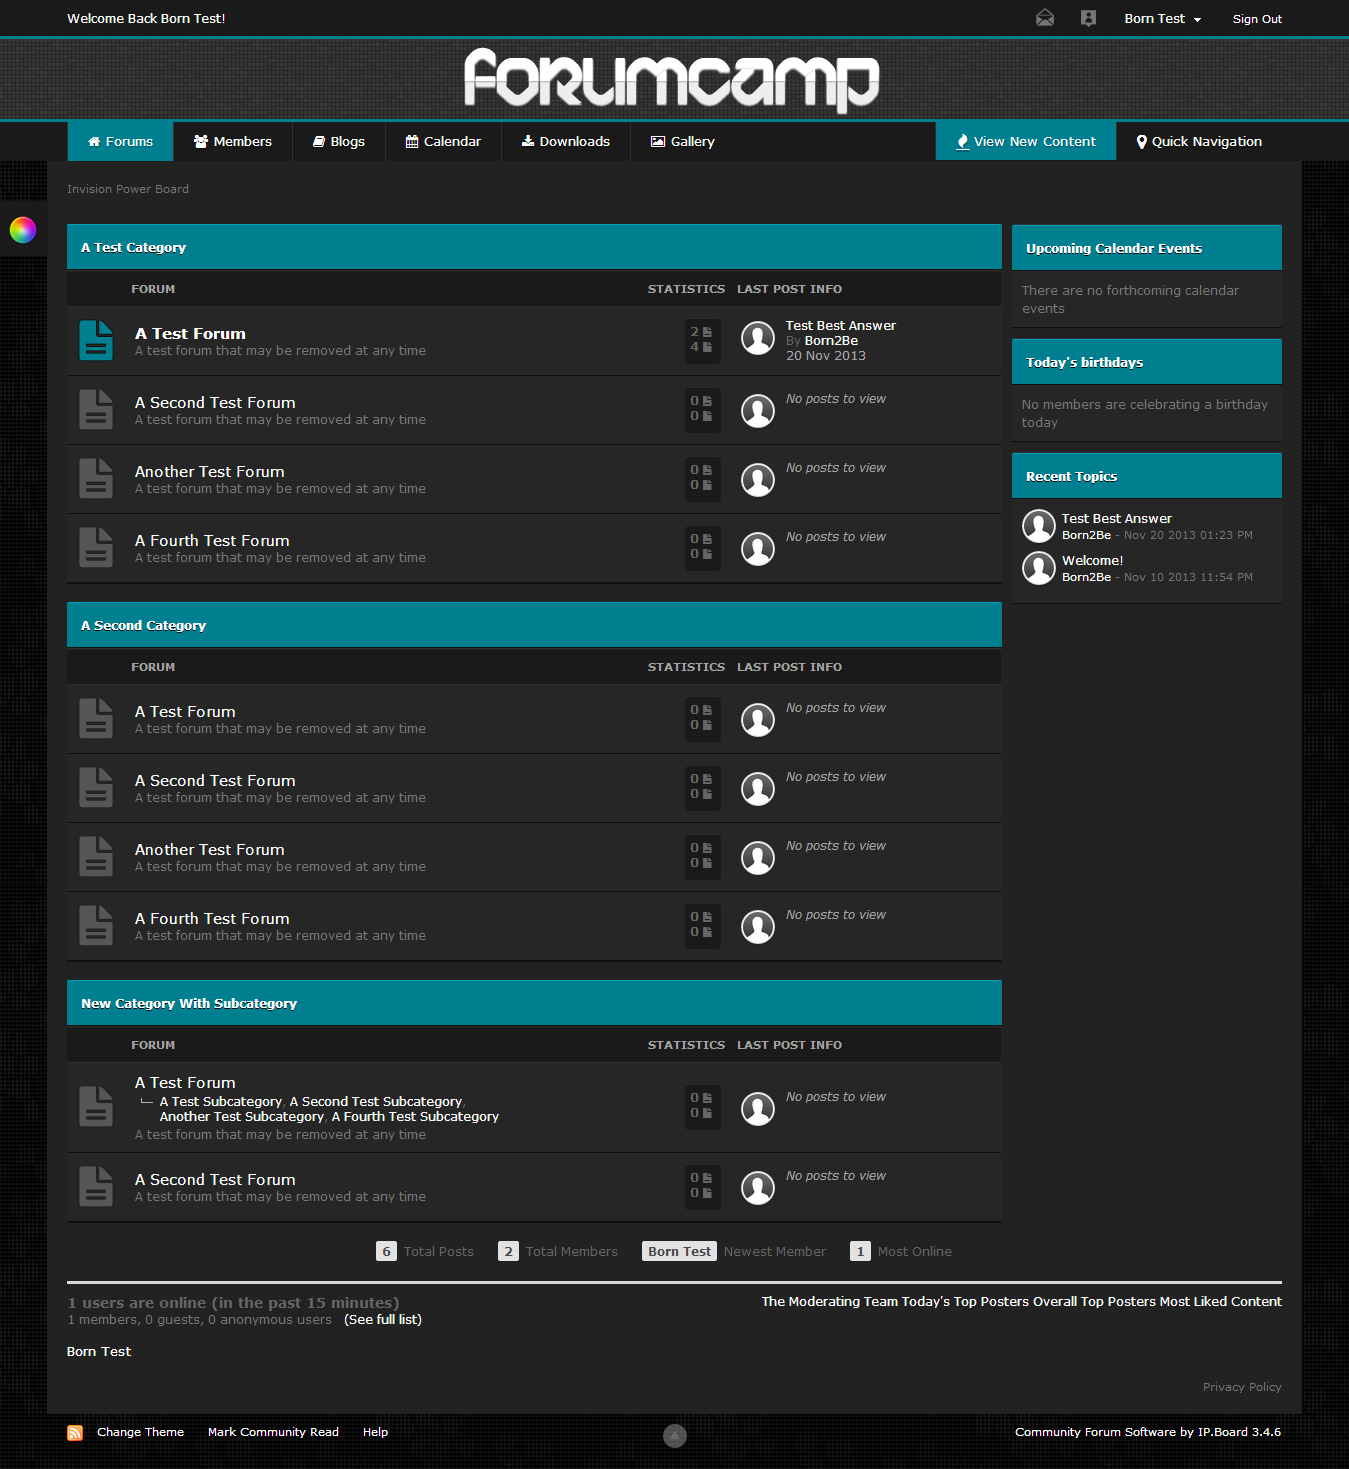Open the Change Theme selector
This screenshot has width=1349, height=1469.
(x=140, y=1432)
